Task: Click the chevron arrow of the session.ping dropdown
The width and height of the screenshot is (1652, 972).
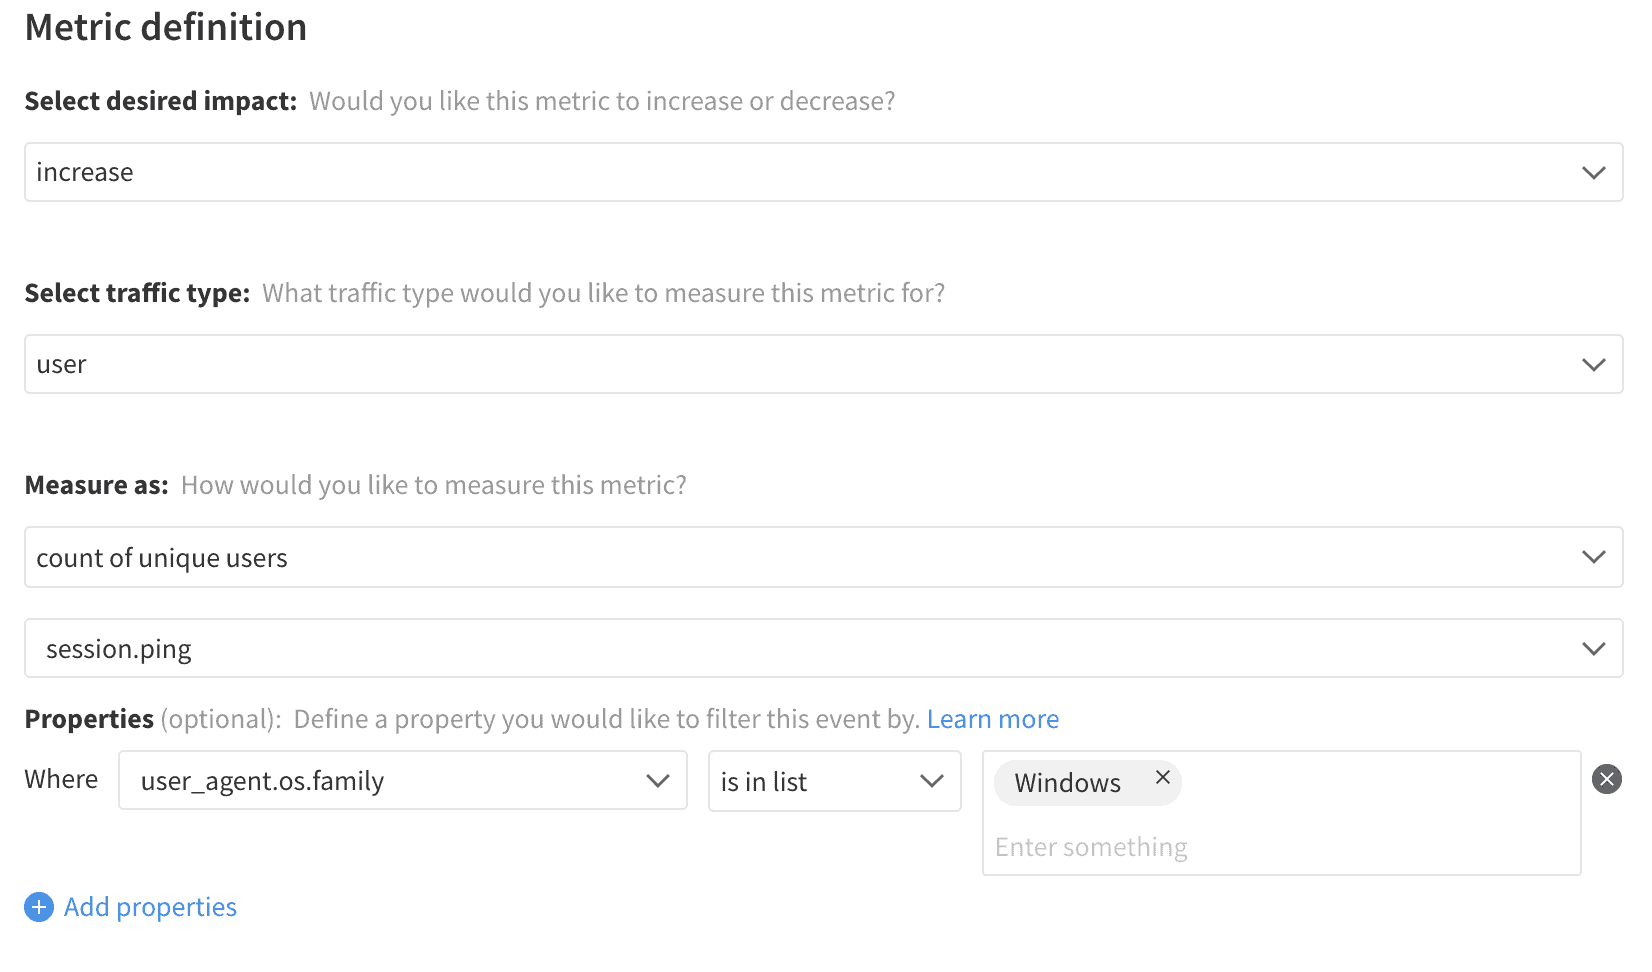Action: [x=1594, y=648]
